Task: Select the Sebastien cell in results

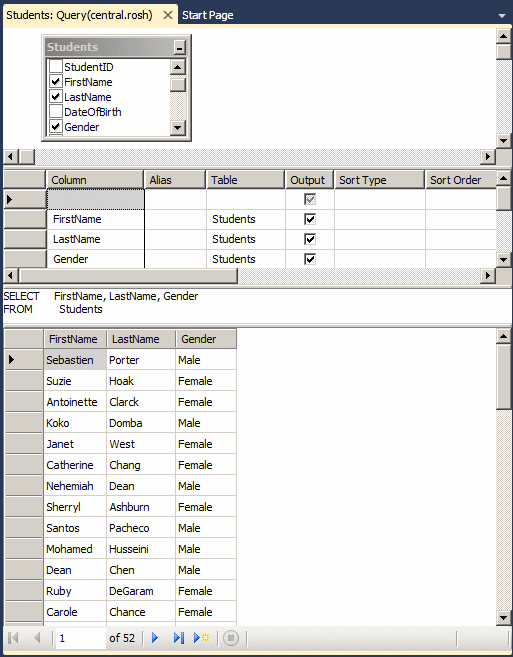Action: pos(75,360)
